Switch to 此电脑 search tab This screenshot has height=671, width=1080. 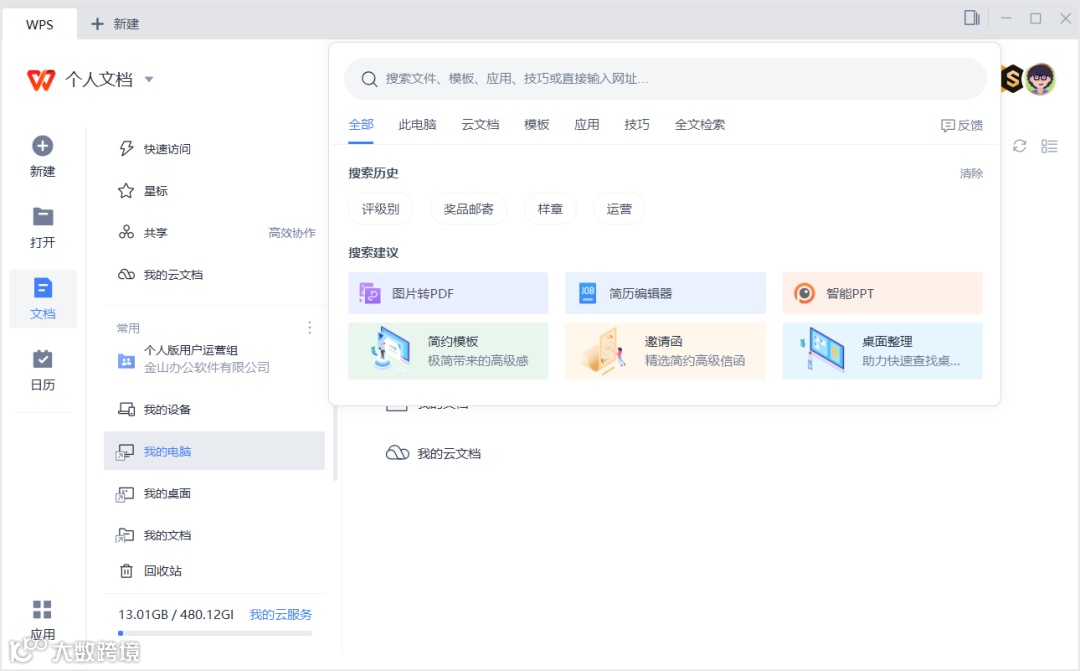click(x=417, y=125)
